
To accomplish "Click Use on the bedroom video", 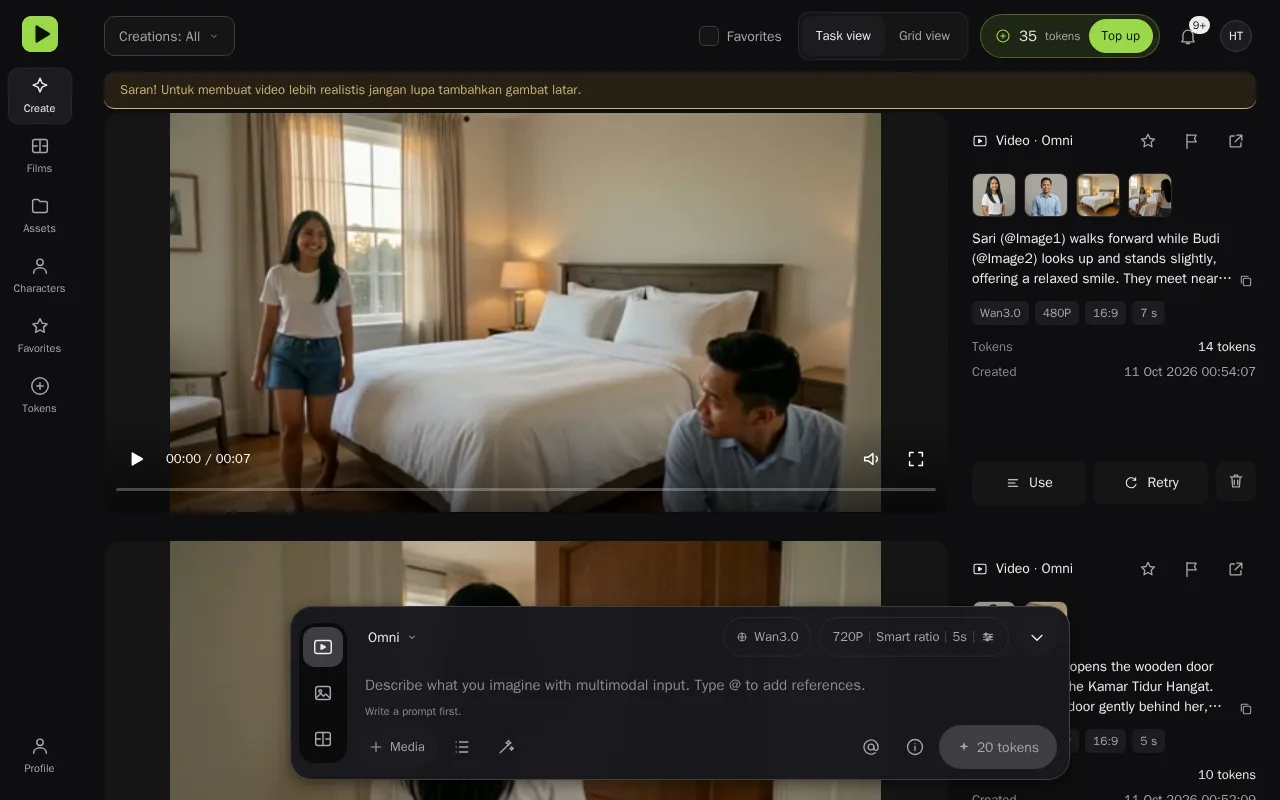I will [1029, 482].
